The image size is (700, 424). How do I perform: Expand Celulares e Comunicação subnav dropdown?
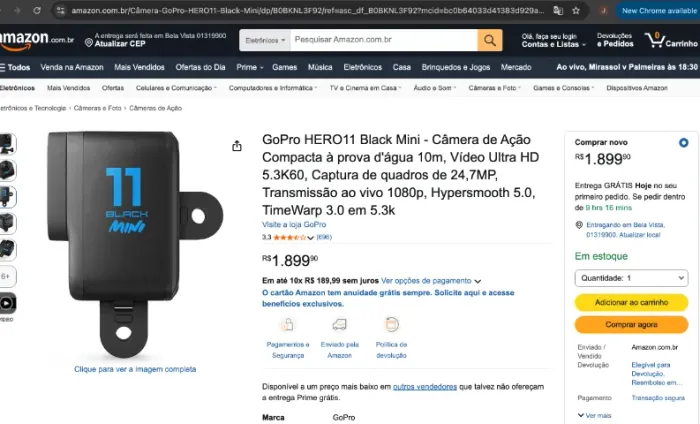(176, 88)
